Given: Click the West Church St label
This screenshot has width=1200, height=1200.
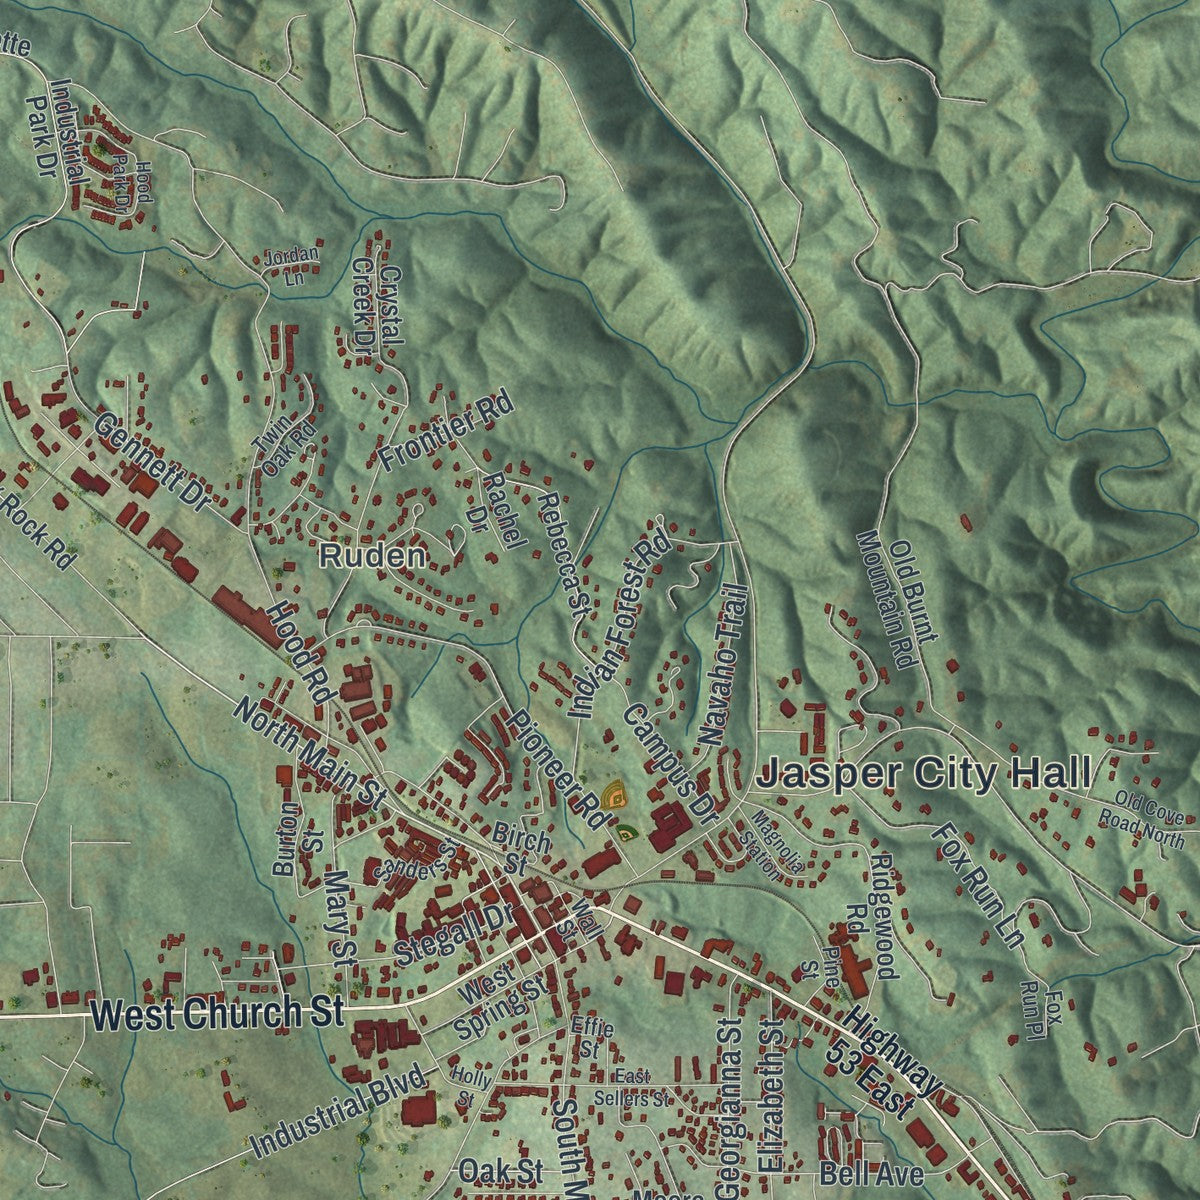Looking at the screenshot, I should coord(217,1013).
